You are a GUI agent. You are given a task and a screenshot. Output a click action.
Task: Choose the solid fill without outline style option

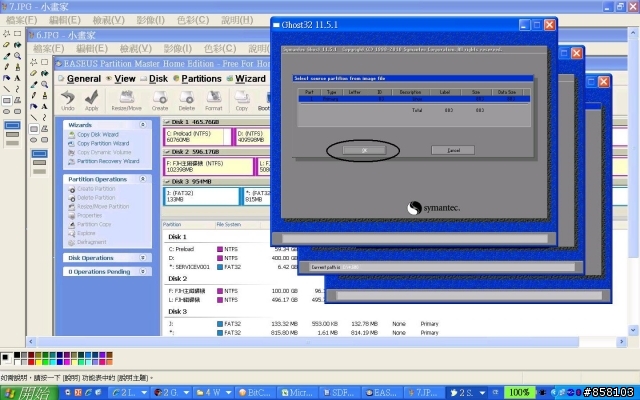click(x=12, y=143)
